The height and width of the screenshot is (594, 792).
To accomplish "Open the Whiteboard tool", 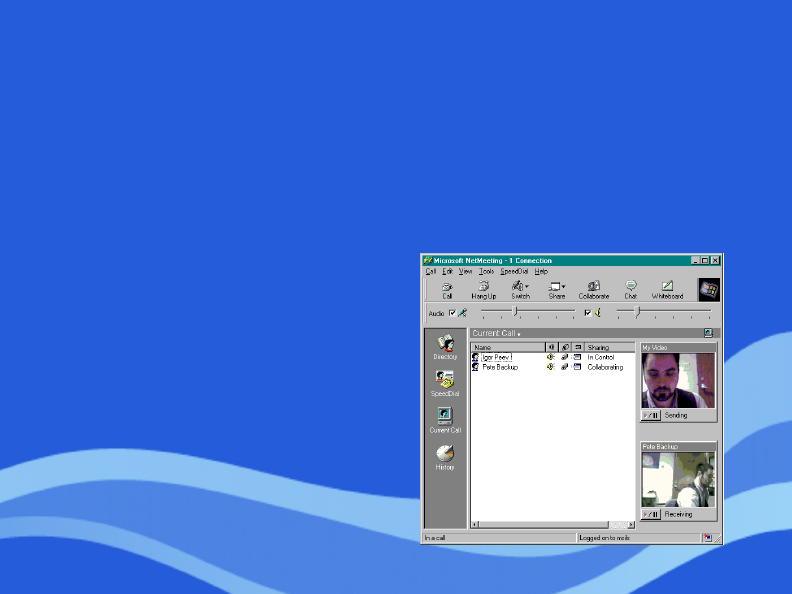I will point(667,290).
